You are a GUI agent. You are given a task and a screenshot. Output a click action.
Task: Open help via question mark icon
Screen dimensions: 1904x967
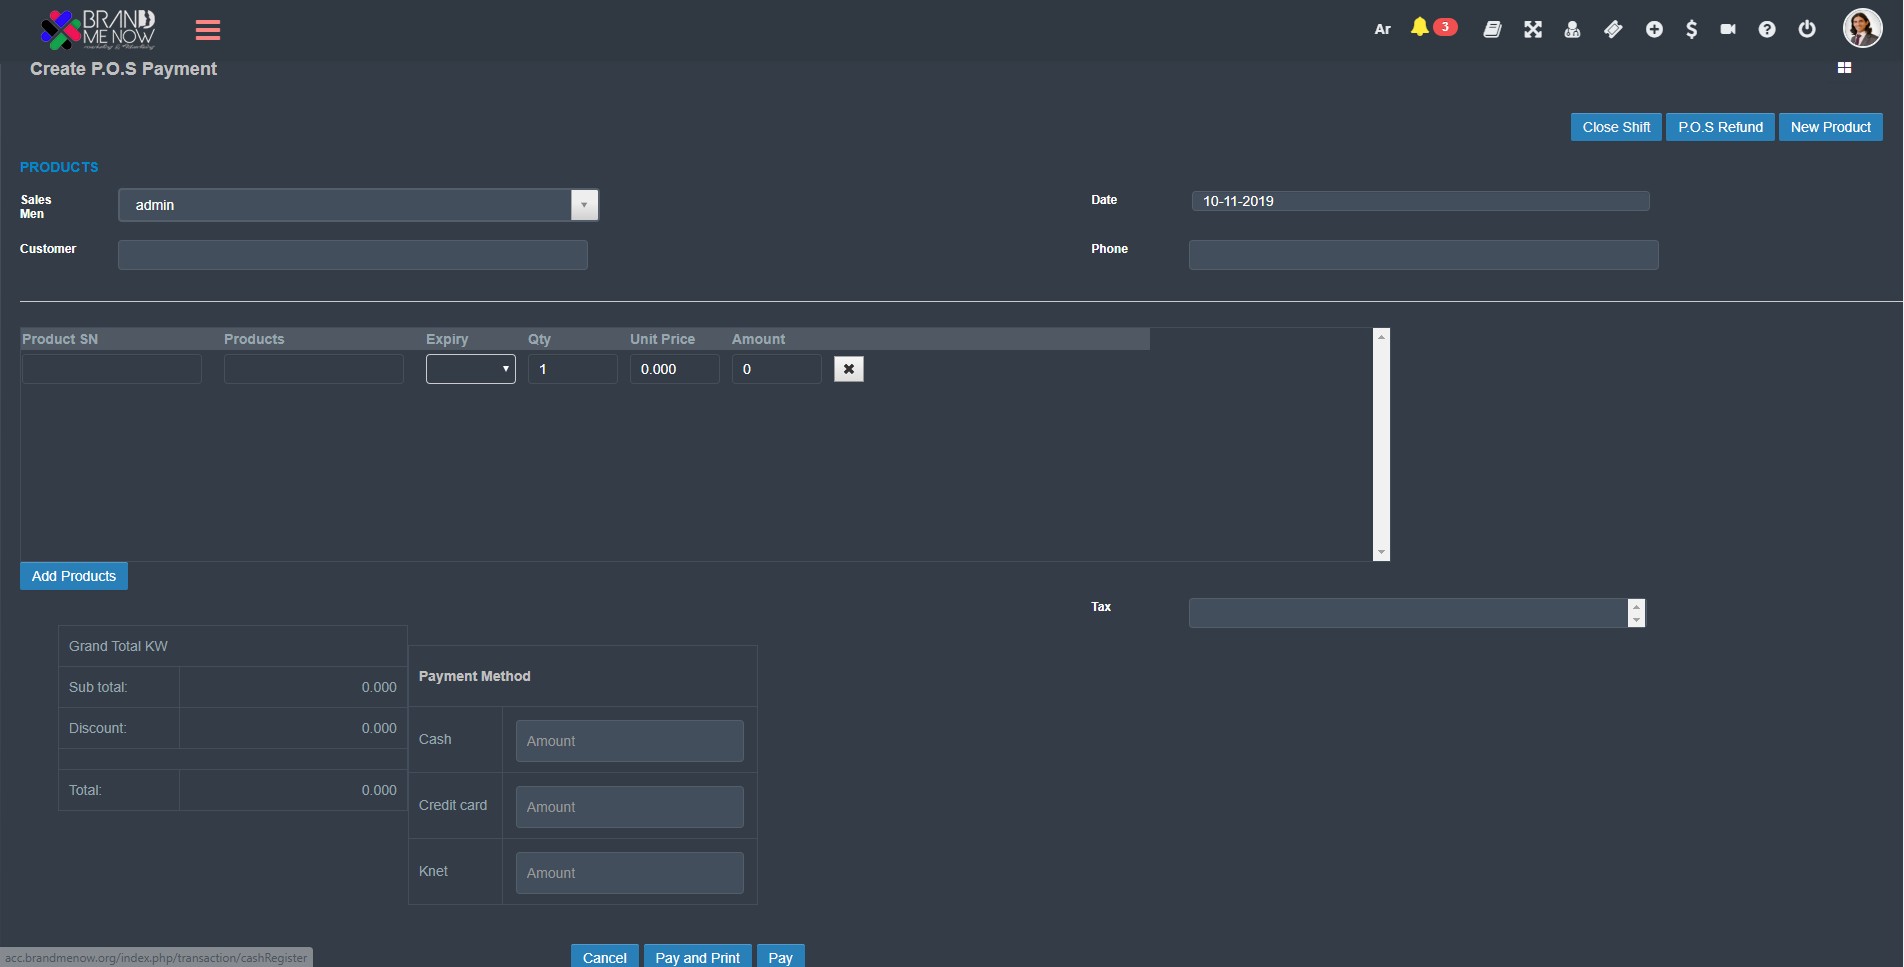[1767, 29]
